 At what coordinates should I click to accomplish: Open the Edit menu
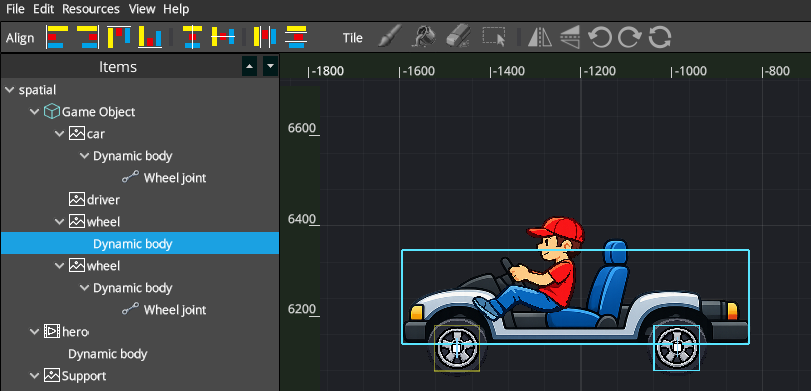tap(43, 9)
